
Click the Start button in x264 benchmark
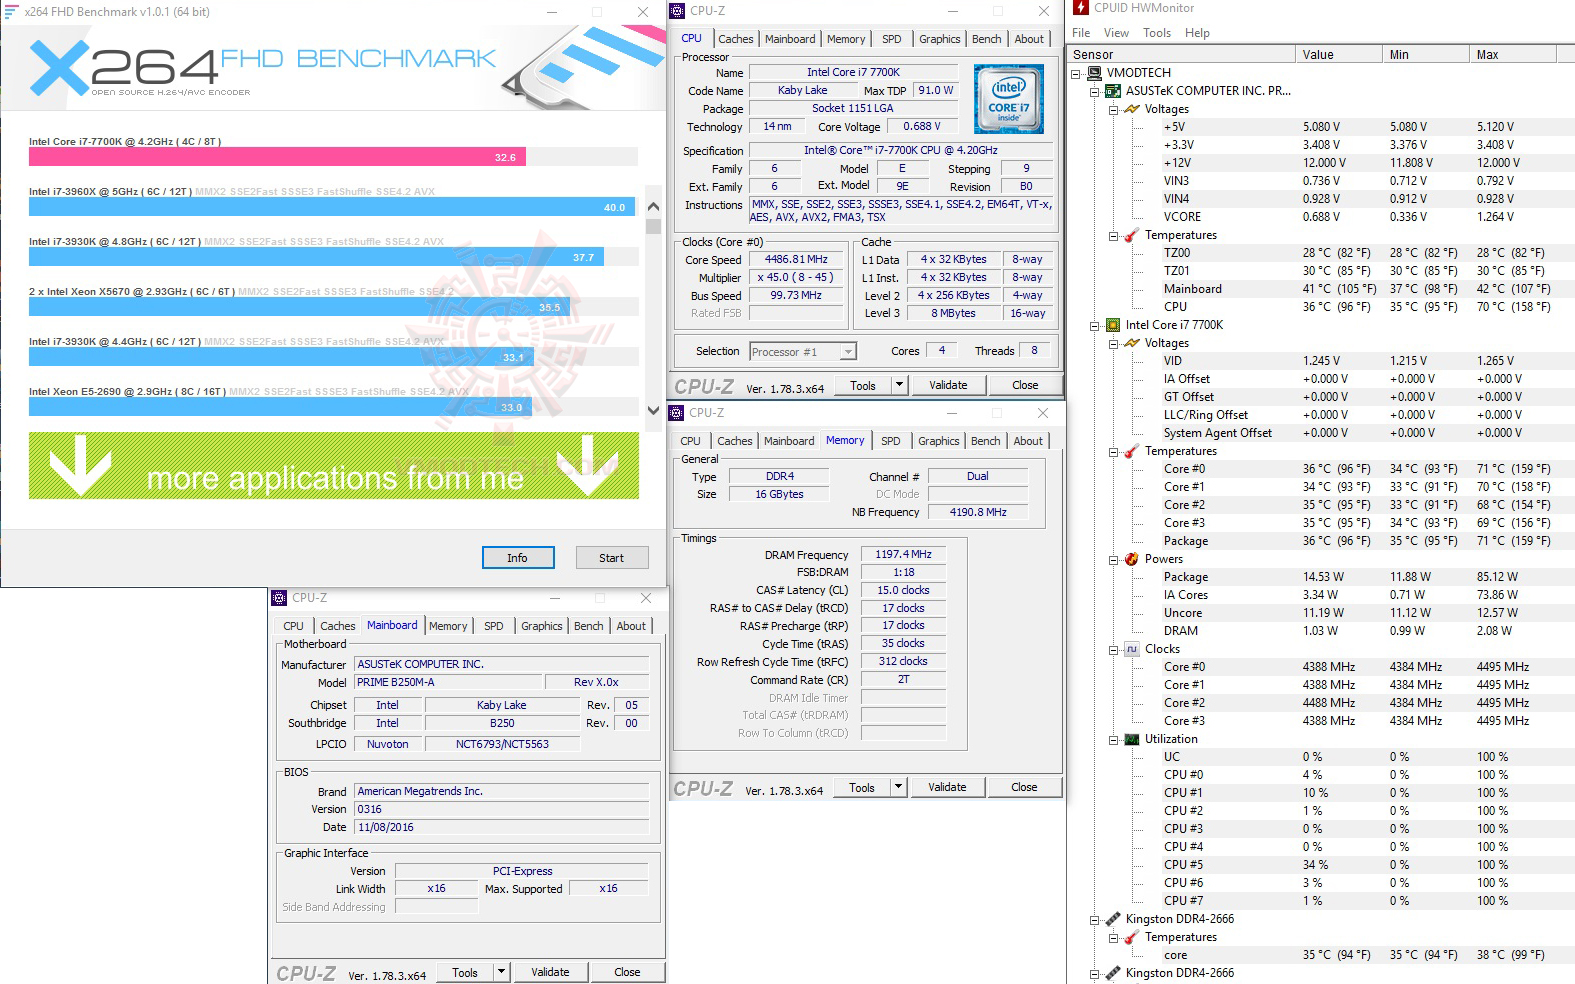pos(611,558)
